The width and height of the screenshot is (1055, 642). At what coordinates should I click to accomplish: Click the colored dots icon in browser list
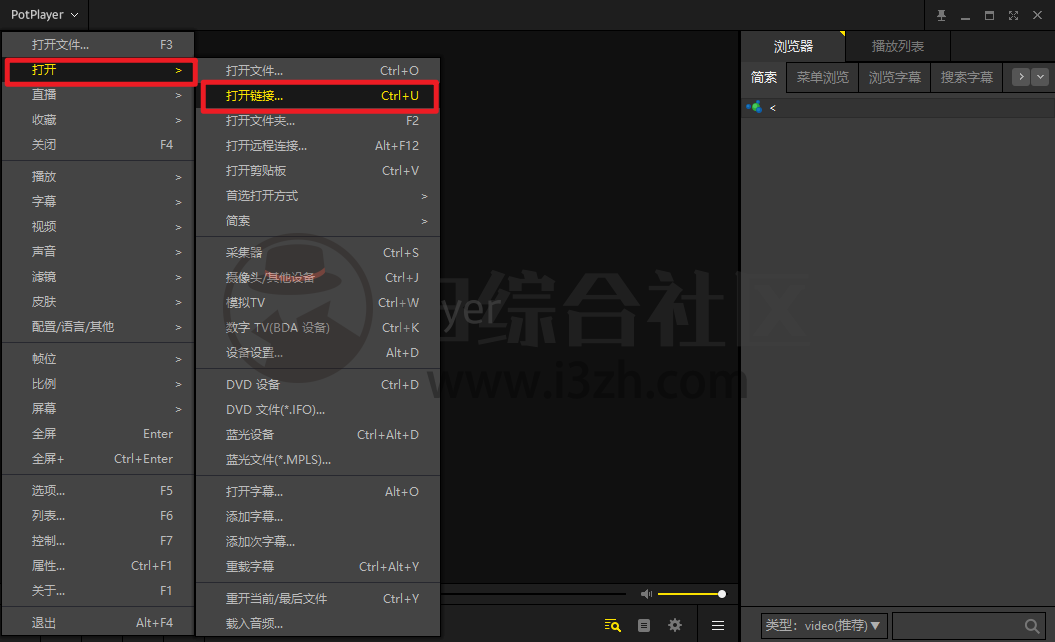click(x=754, y=107)
